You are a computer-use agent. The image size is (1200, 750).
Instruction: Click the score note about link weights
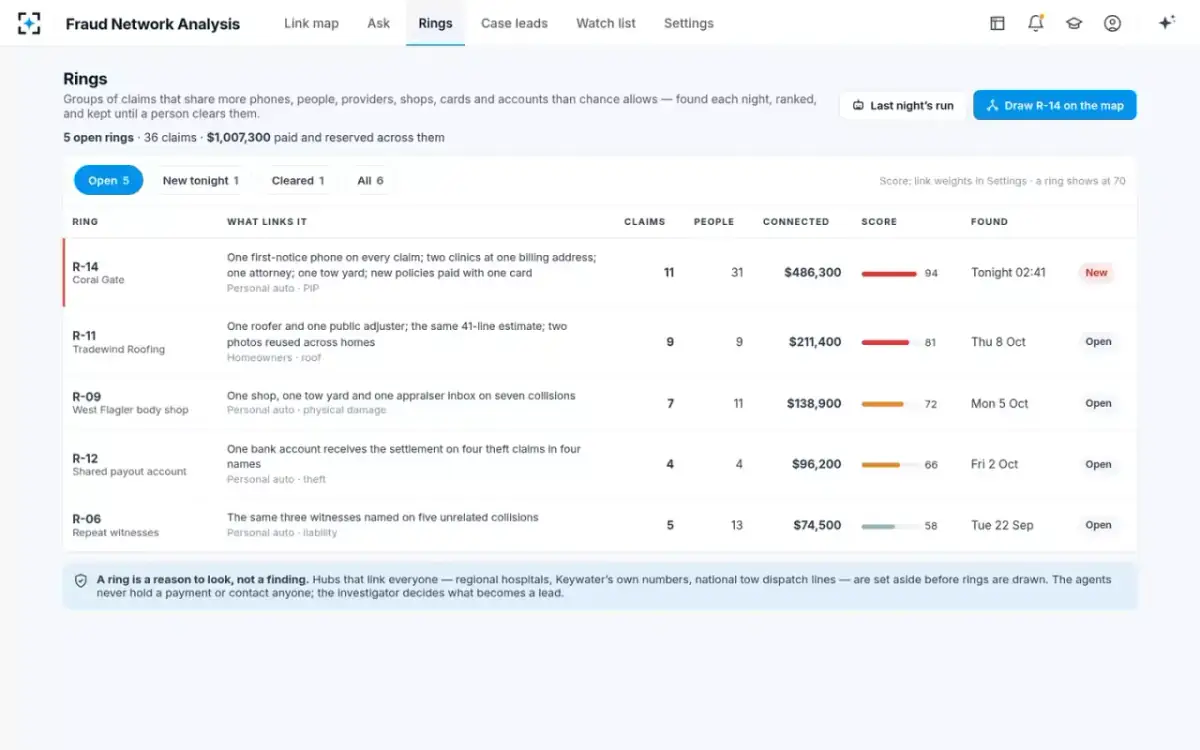pos(1002,181)
